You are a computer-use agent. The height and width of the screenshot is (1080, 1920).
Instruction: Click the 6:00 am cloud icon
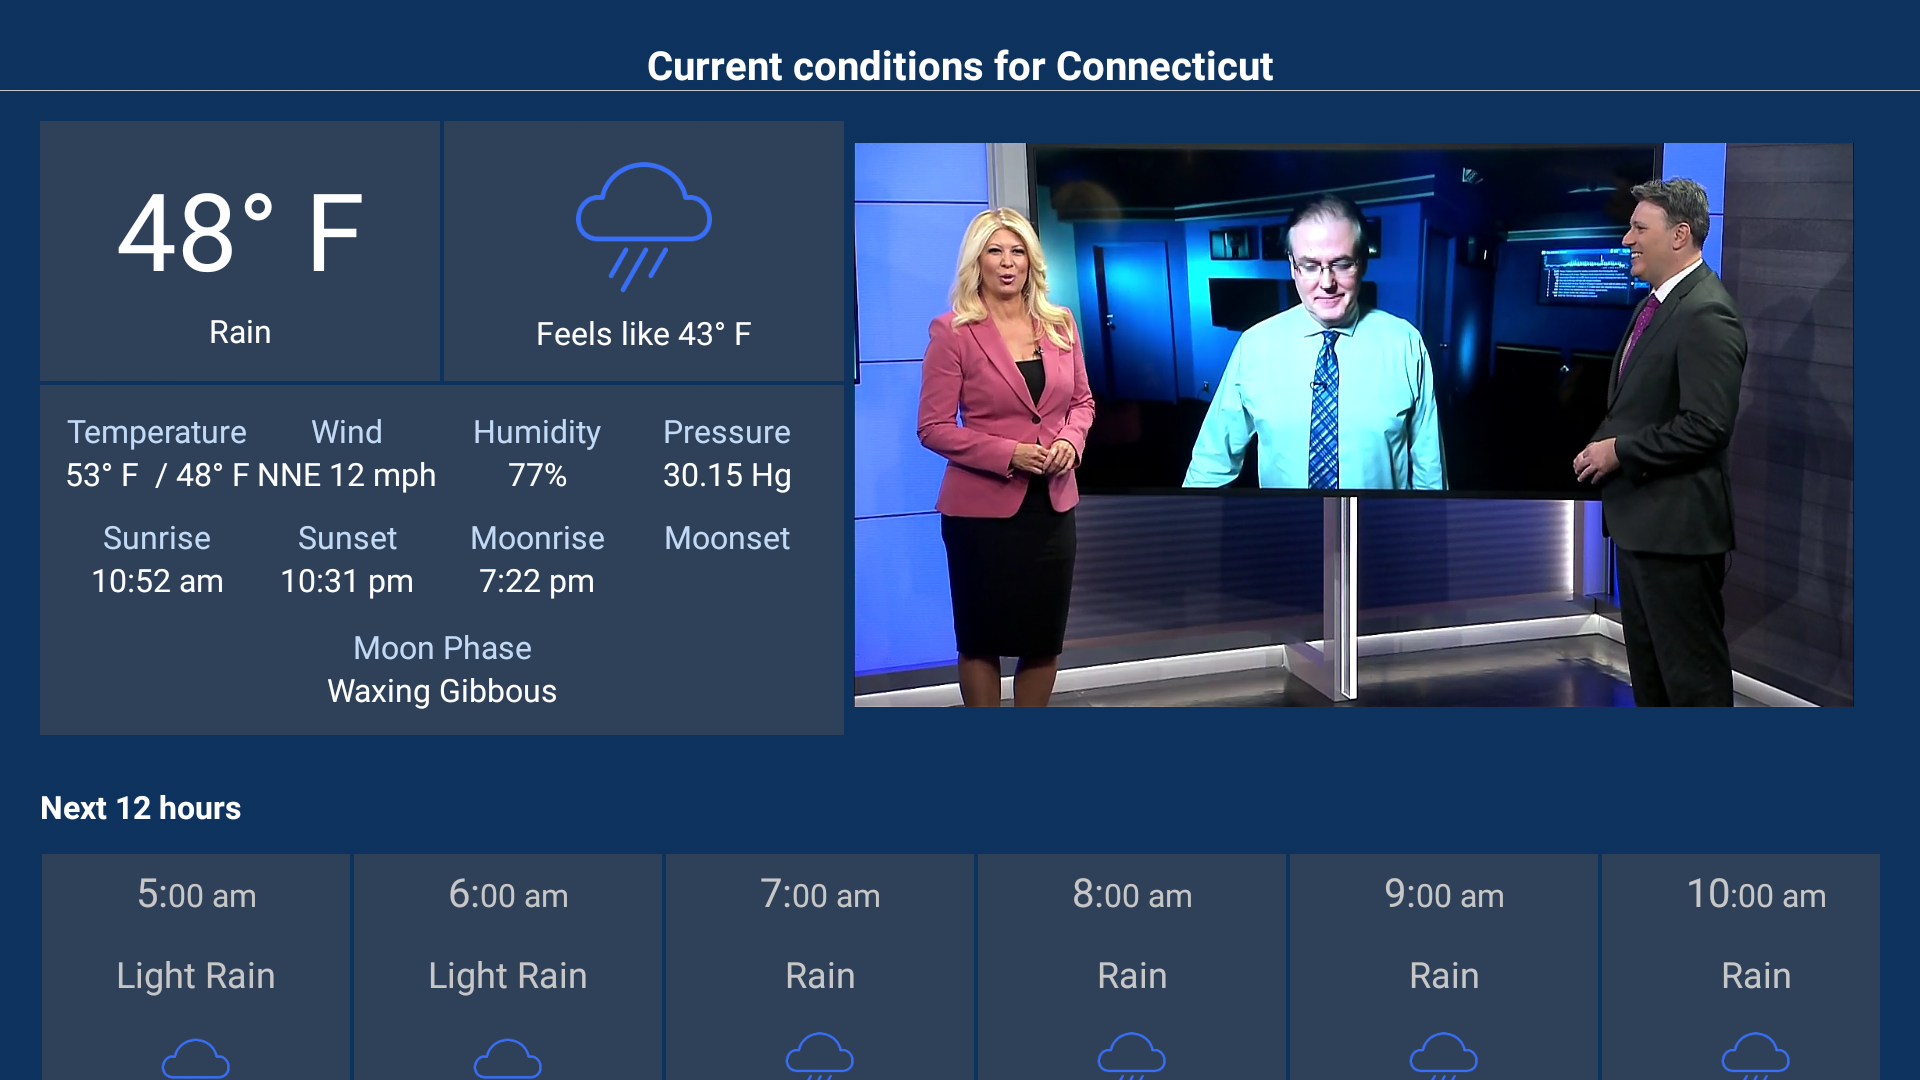coord(508,1058)
